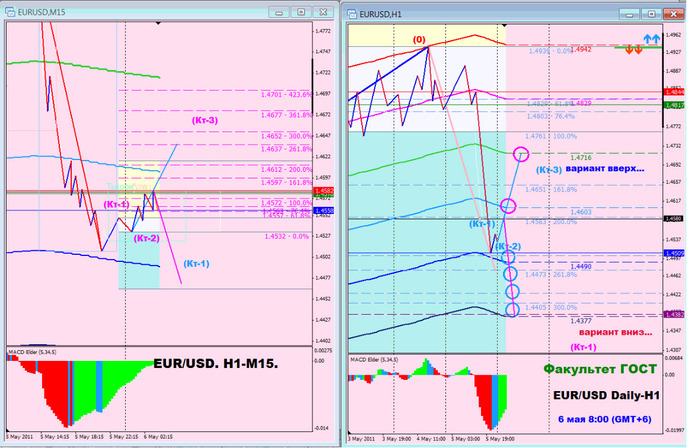Click the '5 May 22:15' time axis label
The height and width of the screenshot is (448, 688).
coord(124,437)
